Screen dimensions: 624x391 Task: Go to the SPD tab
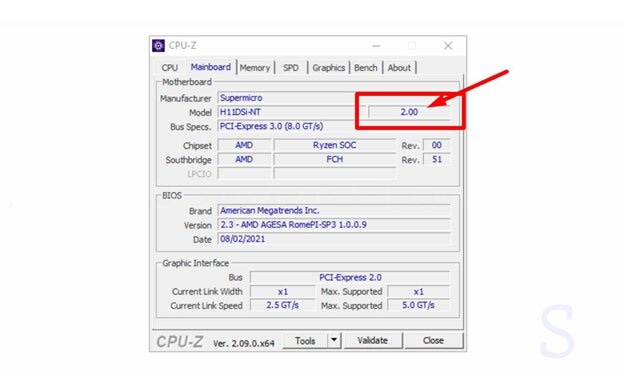pyautogui.click(x=291, y=68)
